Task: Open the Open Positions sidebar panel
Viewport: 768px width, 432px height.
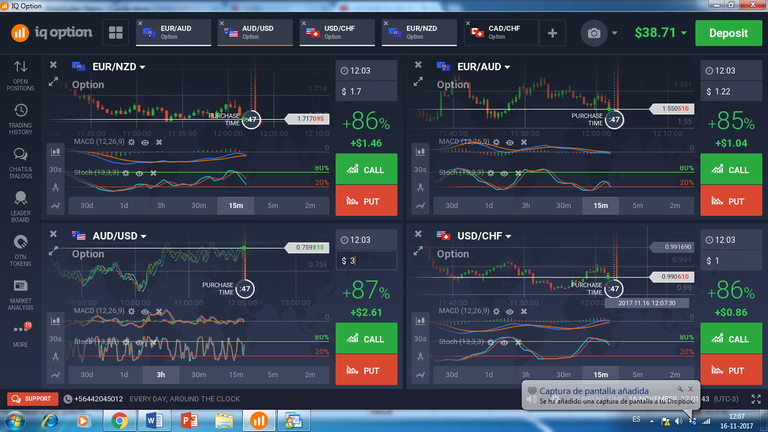Action: coord(21,75)
